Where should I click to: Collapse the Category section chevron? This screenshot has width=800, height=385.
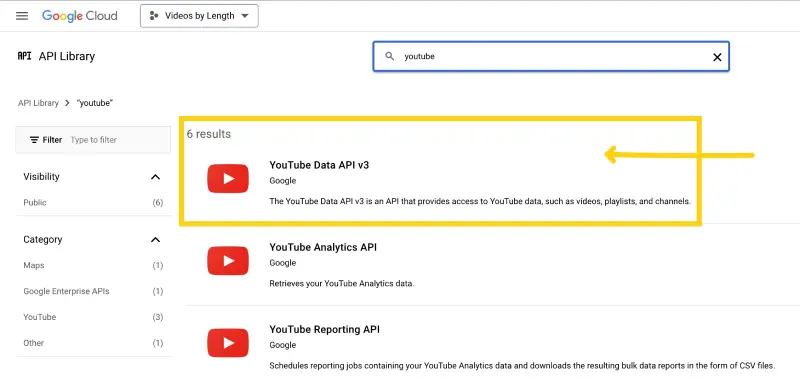tap(156, 240)
